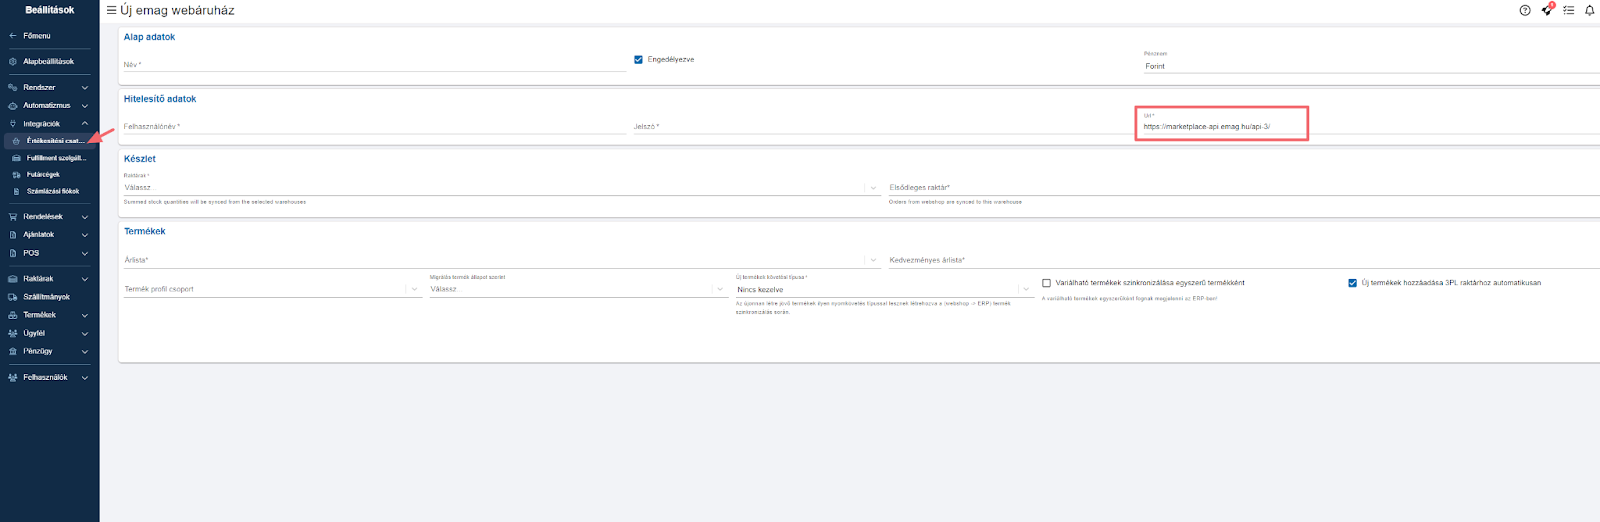This screenshot has height=522, width=1600.
Task: Click the Szállítmányok truck icon
Action: (x=13, y=297)
